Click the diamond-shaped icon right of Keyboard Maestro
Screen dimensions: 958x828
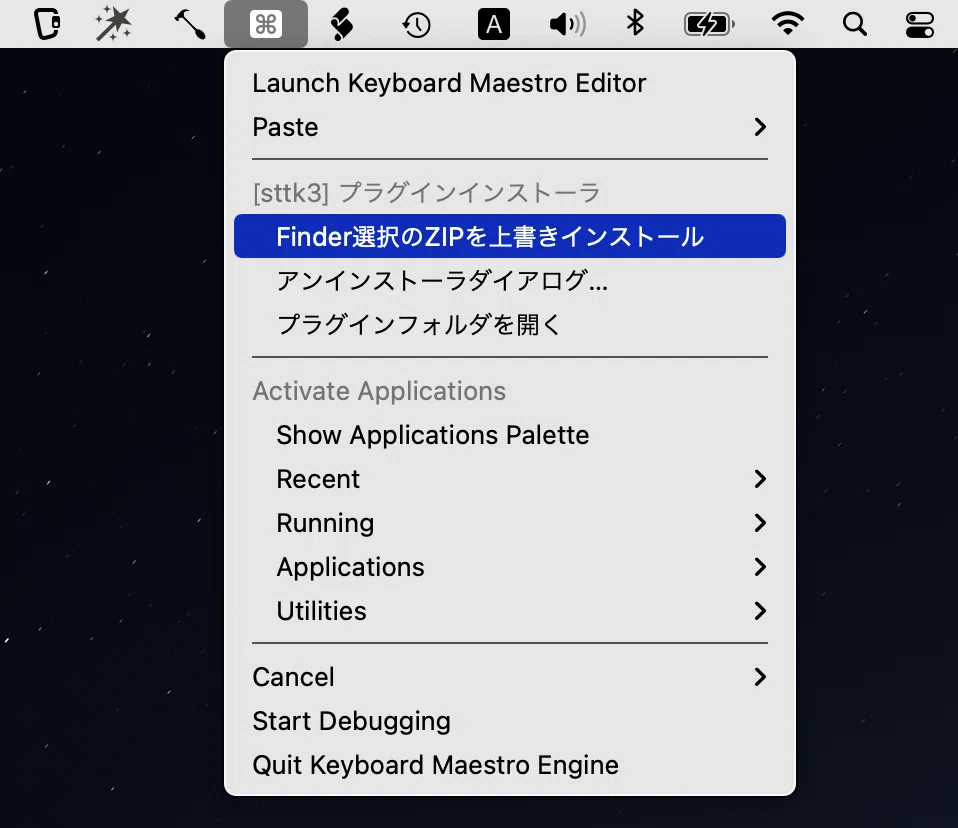[342, 25]
